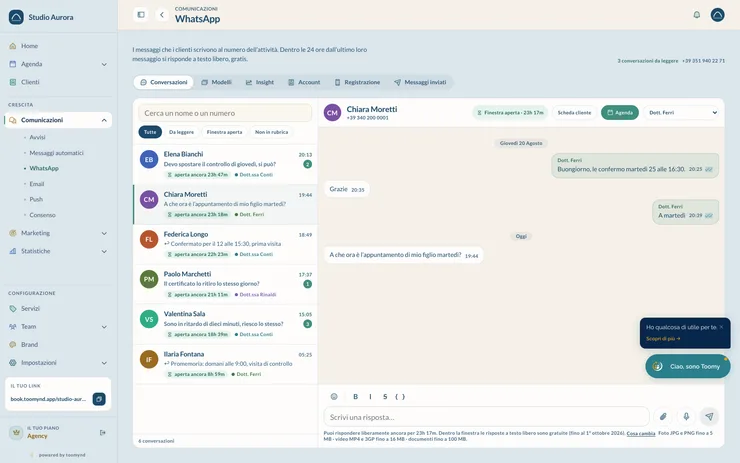Click Valentina Sala's VS avatar
The height and width of the screenshot is (463, 740).
point(149,319)
